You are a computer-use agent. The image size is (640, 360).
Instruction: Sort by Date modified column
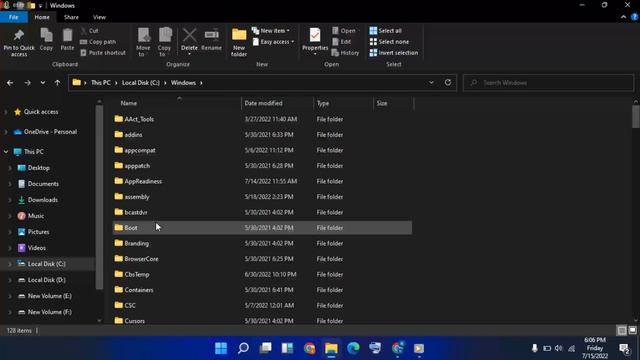point(263,103)
